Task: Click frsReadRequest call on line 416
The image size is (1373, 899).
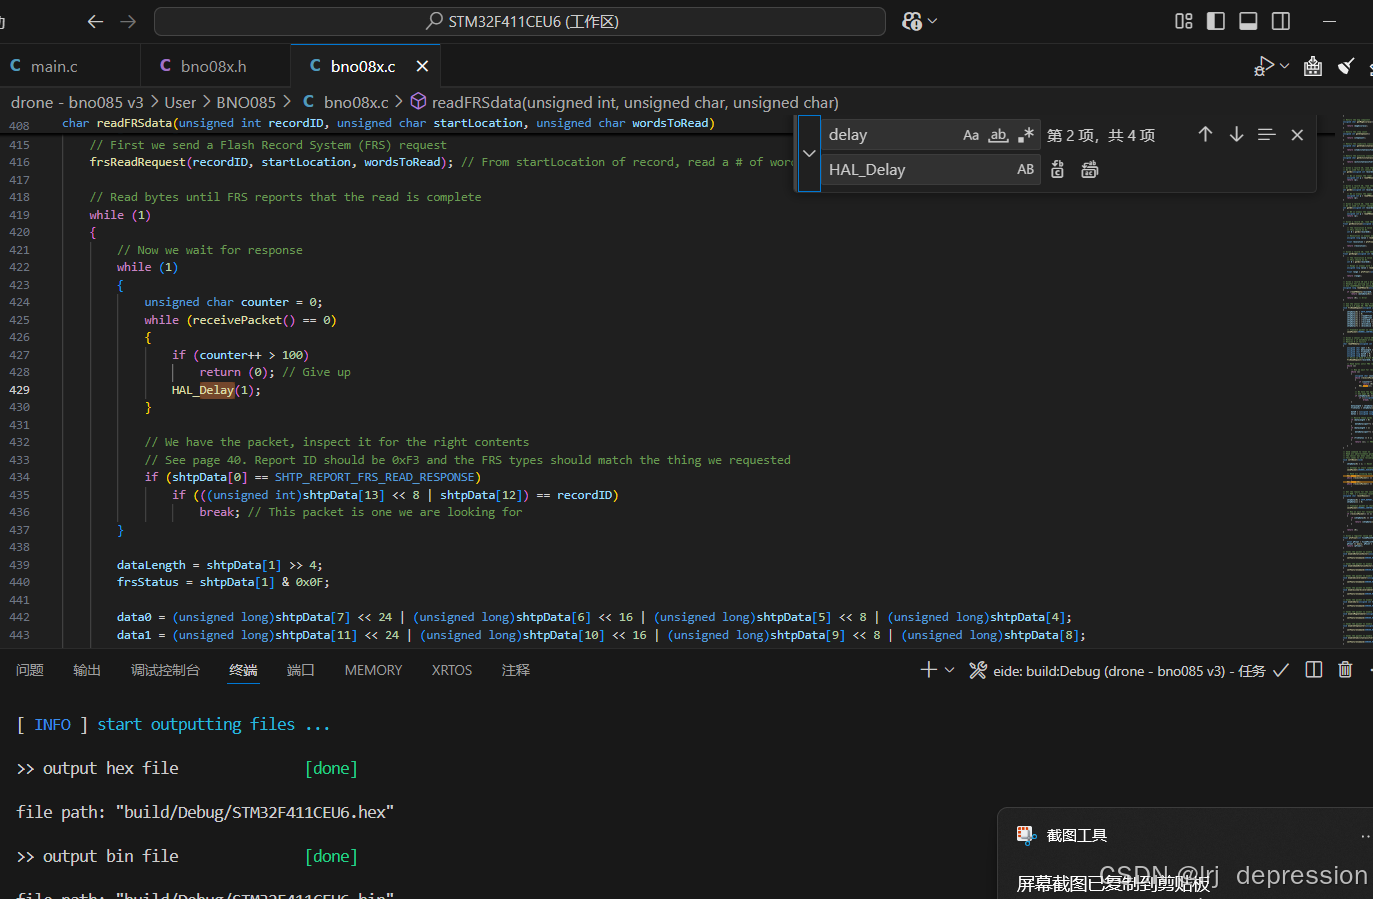Action: (x=271, y=162)
